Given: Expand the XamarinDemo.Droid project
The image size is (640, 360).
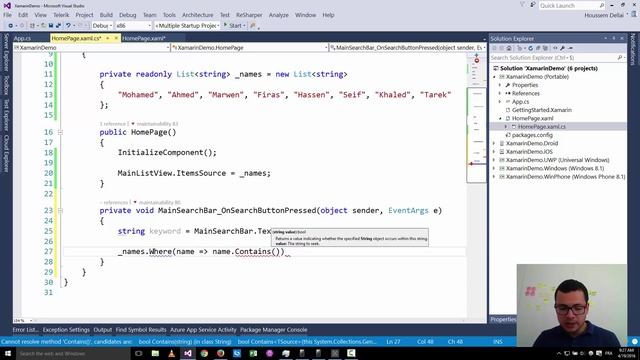Looking at the screenshot, I should pos(494,144).
